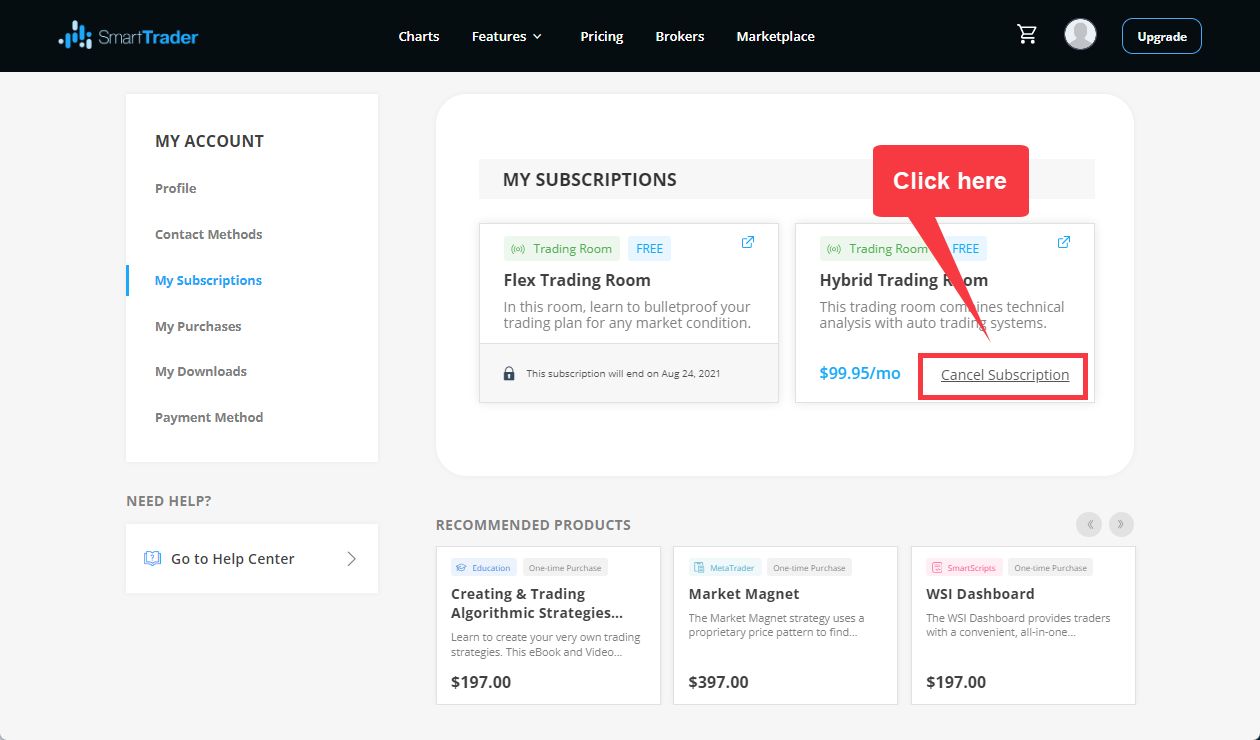Viewport: 1260px width, 740px height.
Task: Open Flex Trading Room title
Action: coord(577,280)
